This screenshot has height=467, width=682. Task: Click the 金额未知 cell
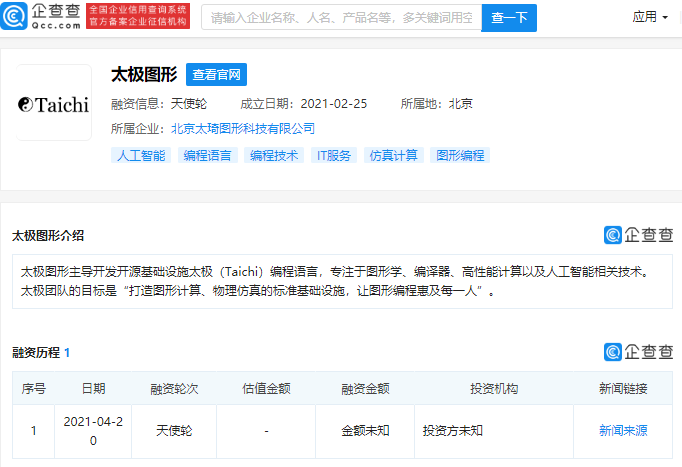click(x=365, y=431)
